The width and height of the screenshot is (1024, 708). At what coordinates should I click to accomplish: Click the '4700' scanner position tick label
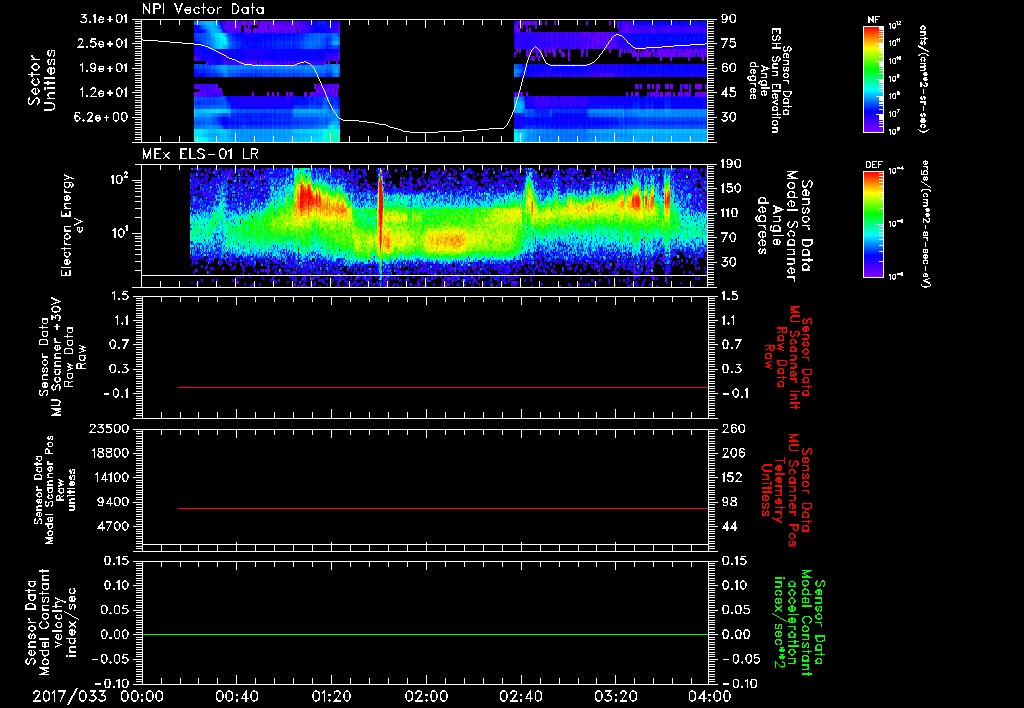click(114, 526)
